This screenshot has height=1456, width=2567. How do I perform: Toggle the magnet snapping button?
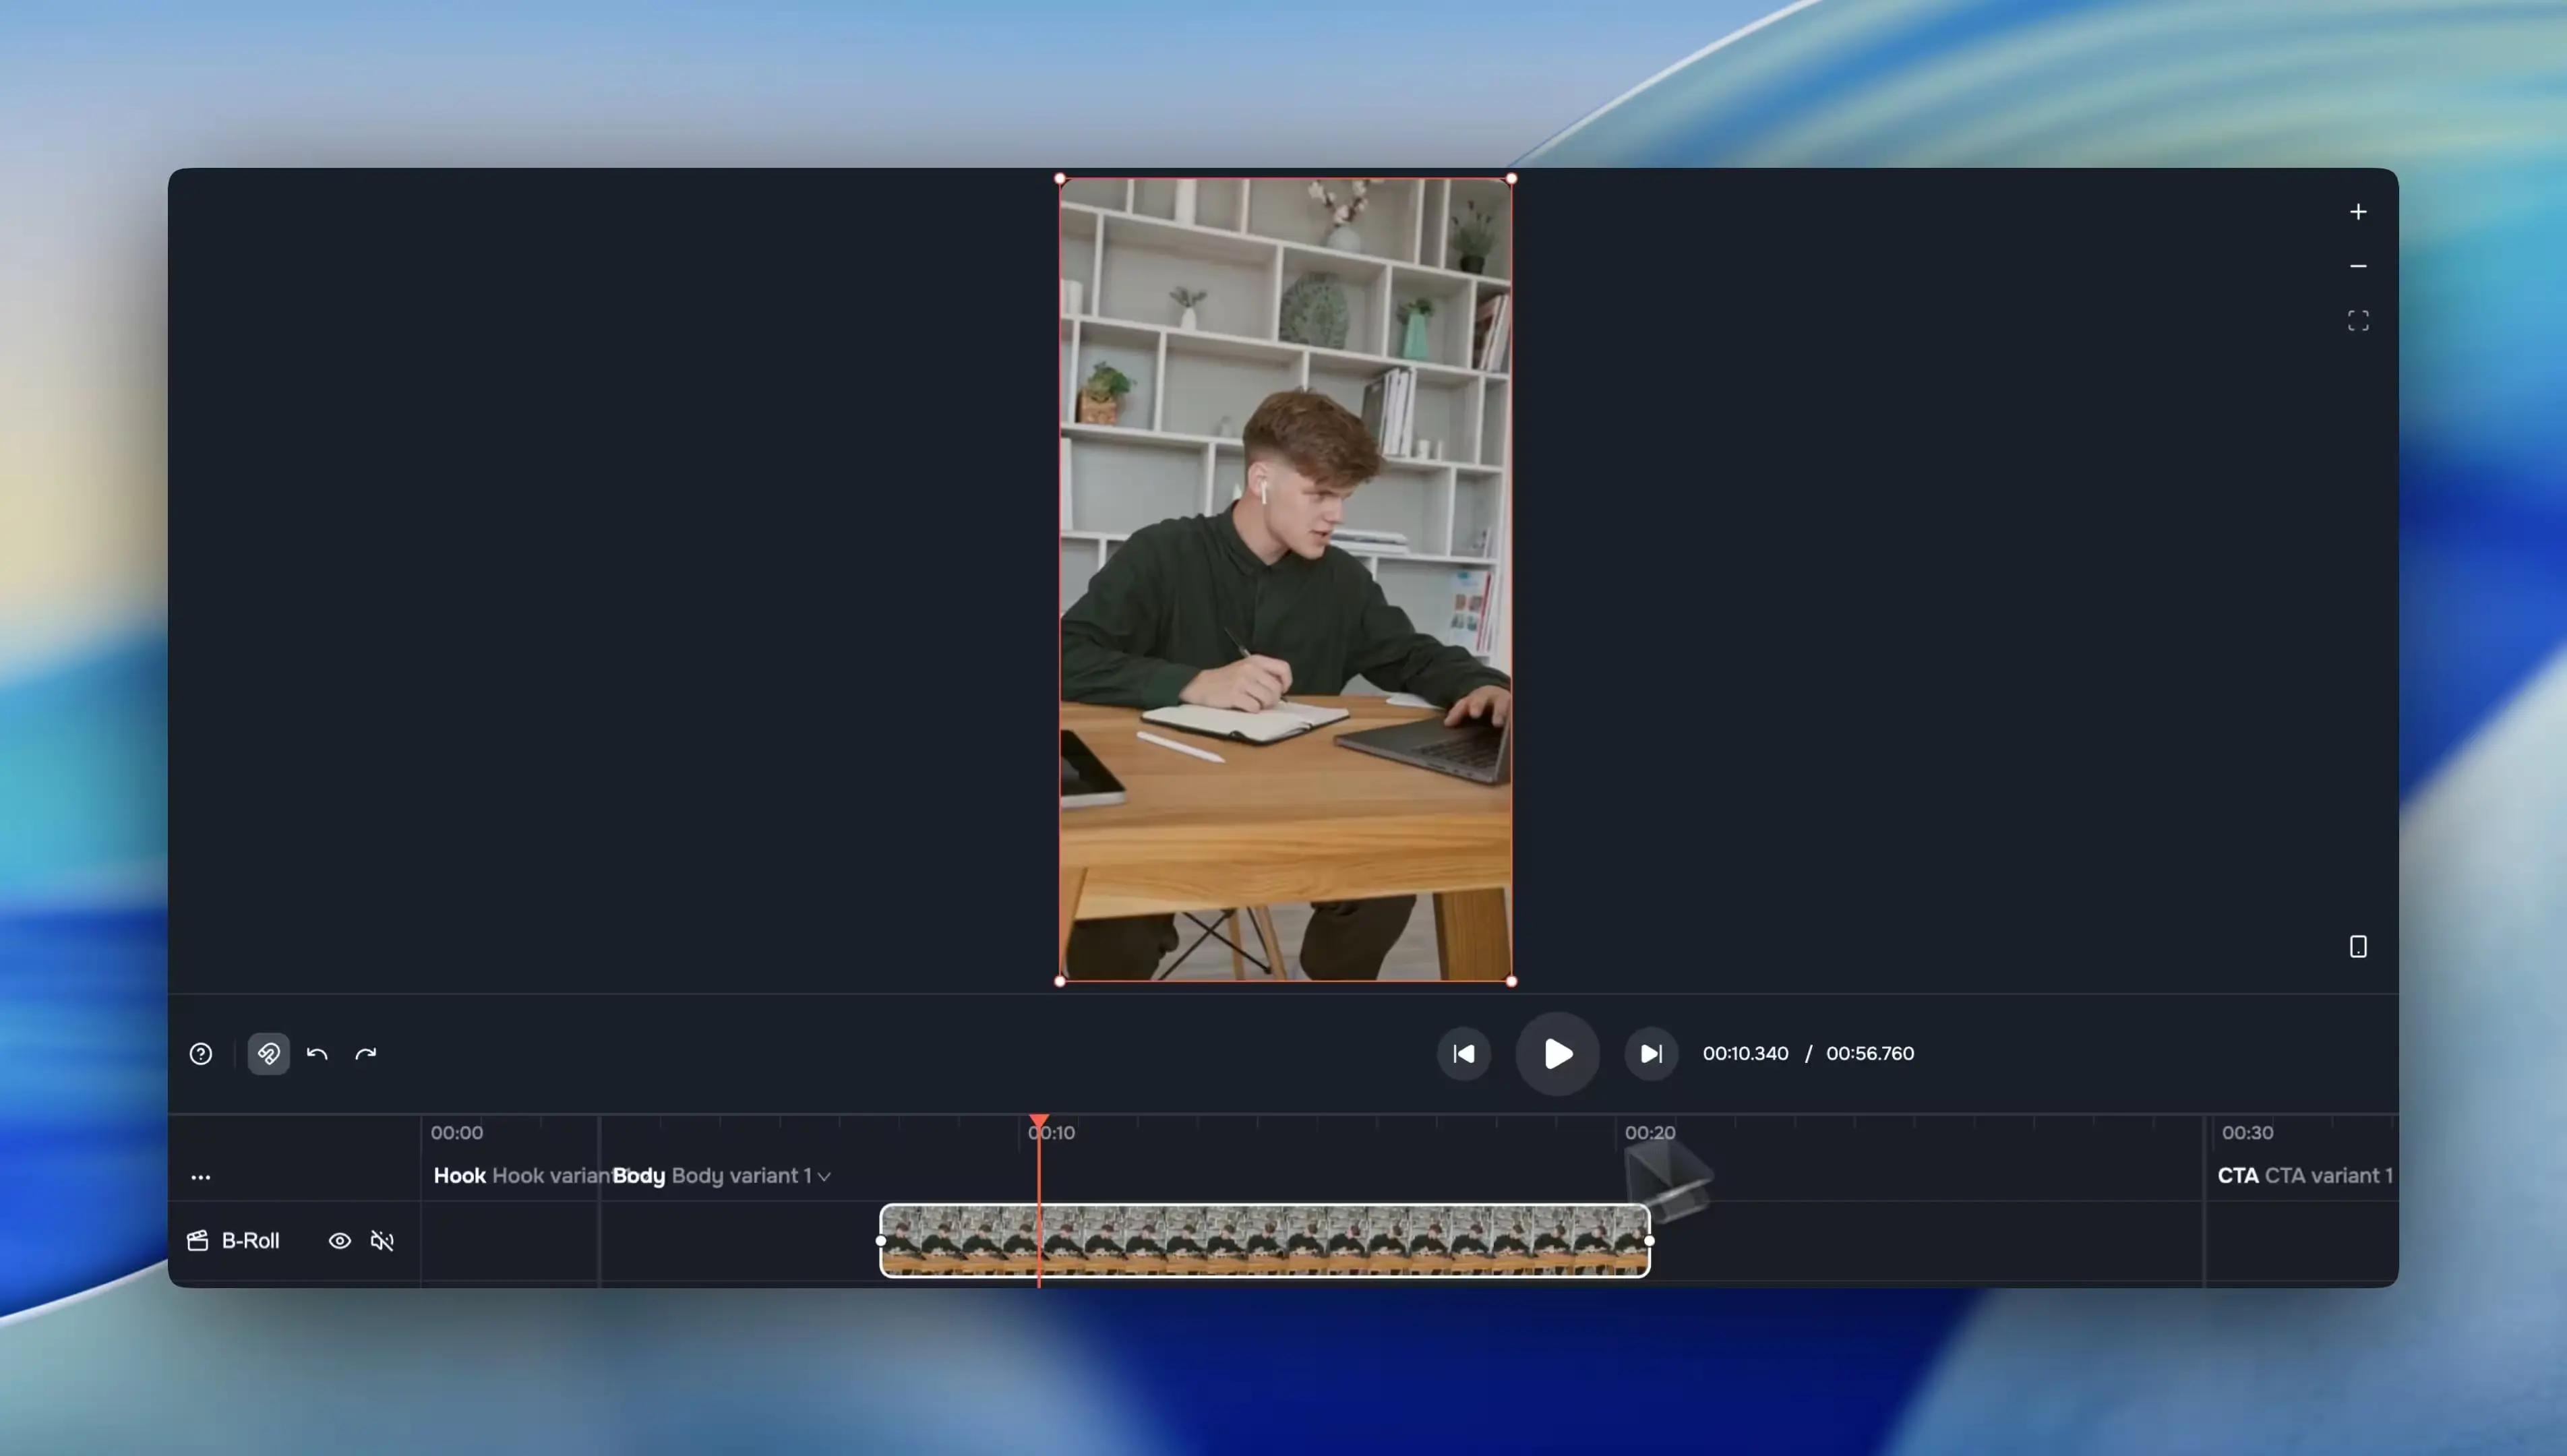[x=269, y=1054]
